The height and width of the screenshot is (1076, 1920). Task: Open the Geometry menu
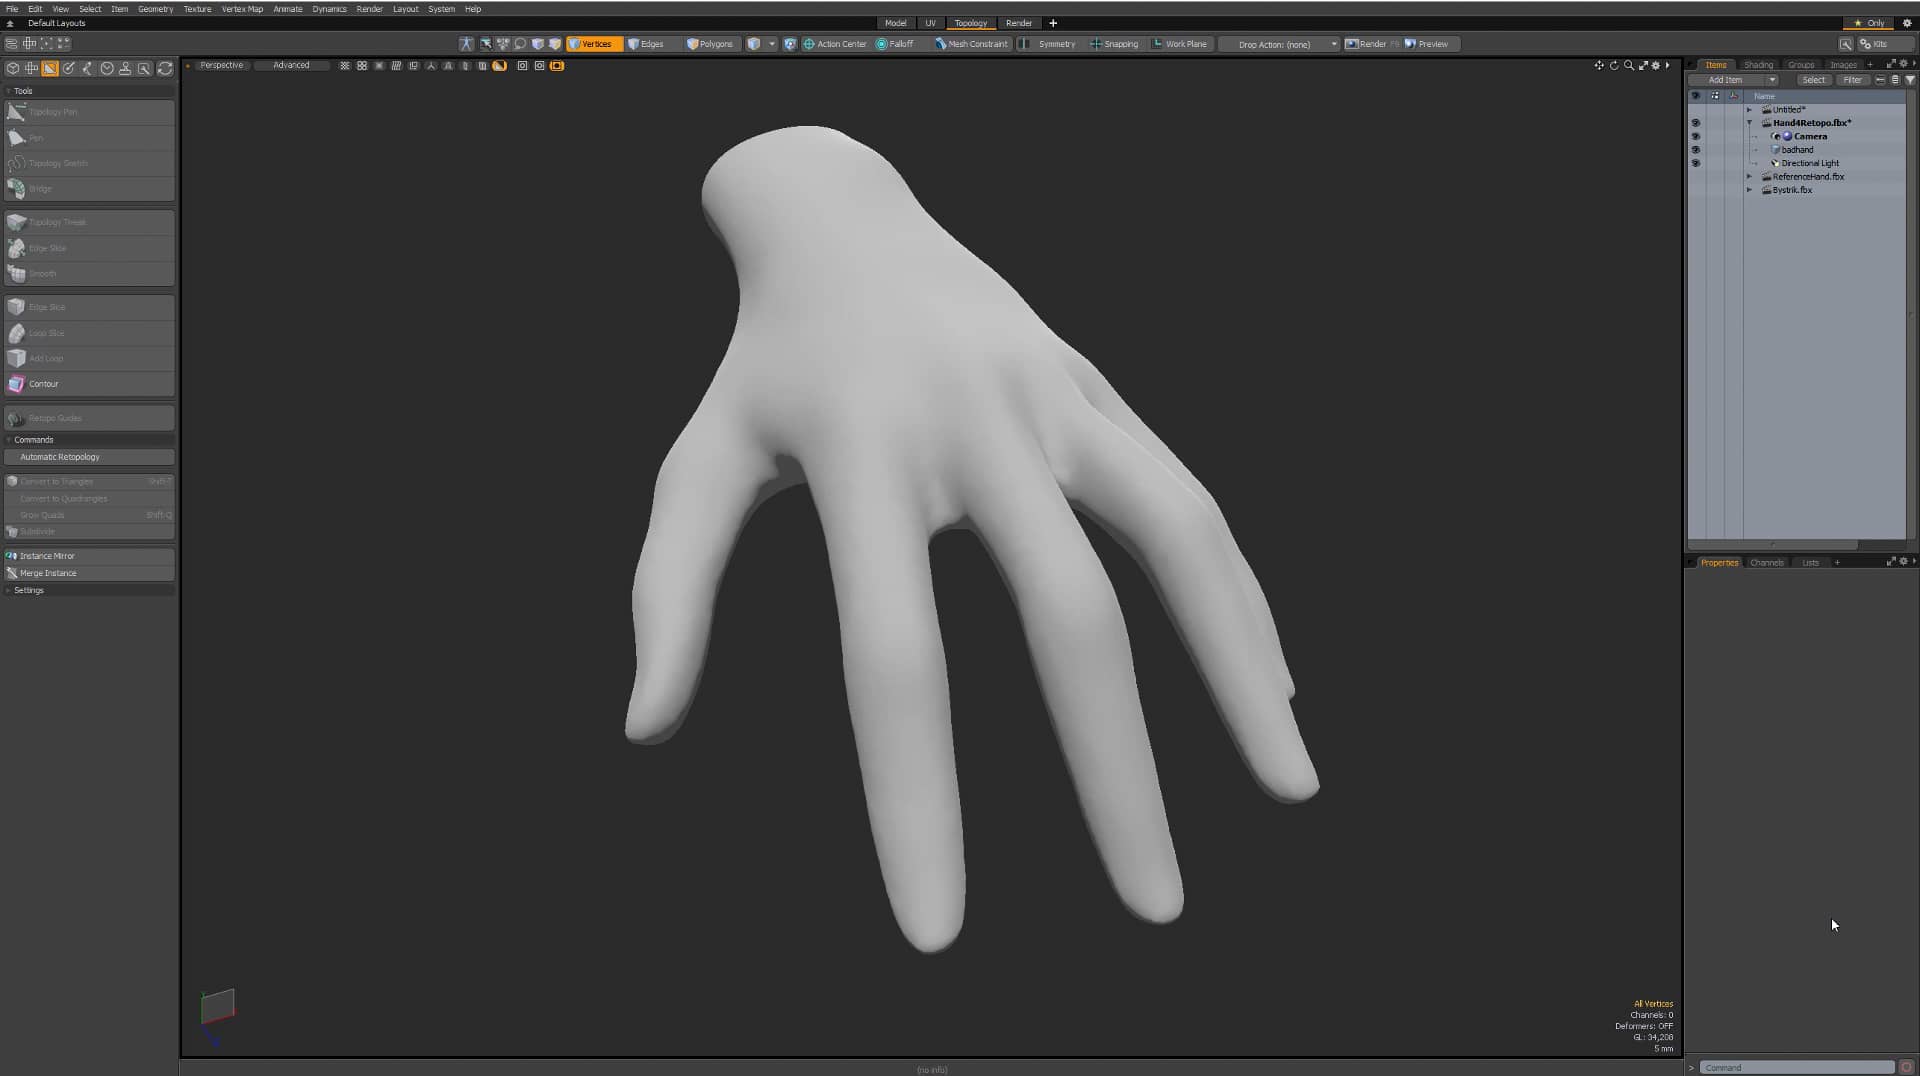tap(155, 8)
